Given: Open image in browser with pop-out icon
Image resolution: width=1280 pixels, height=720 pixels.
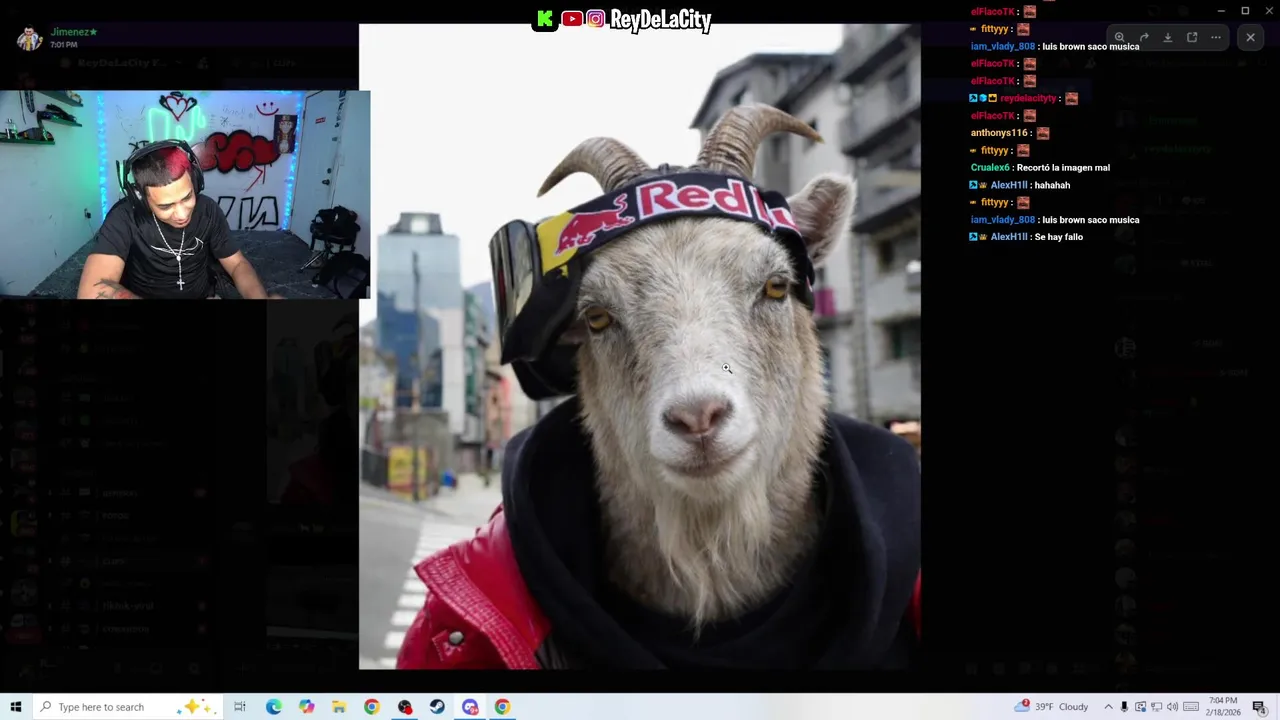Looking at the screenshot, I should point(1192,37).
